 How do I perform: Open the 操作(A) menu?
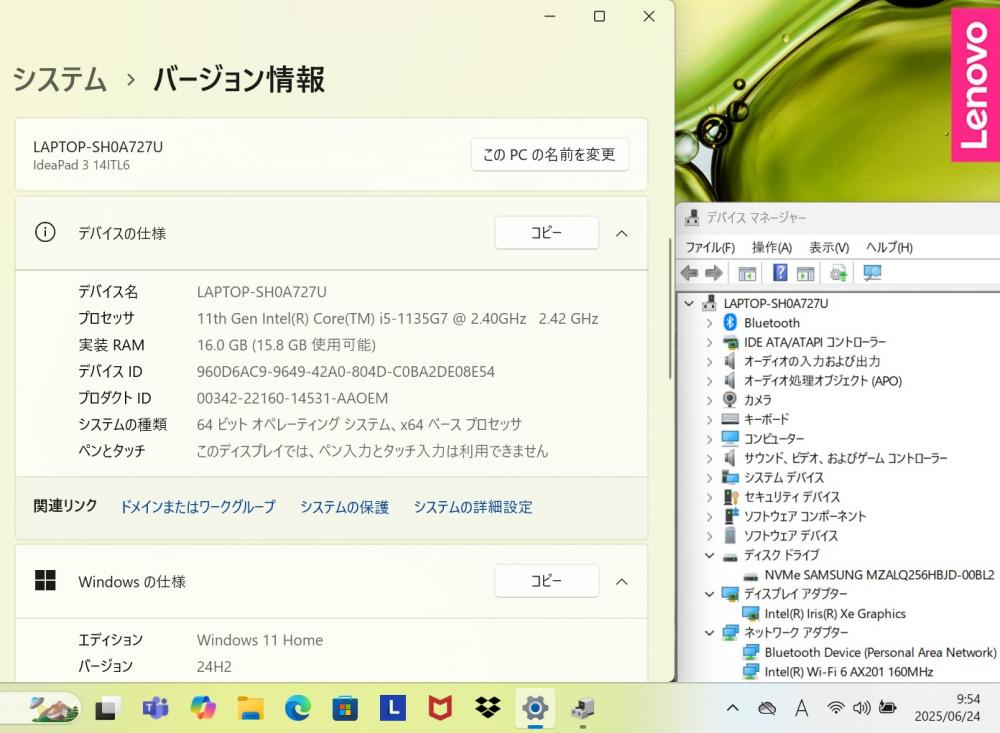pyautogui.click(x=772, y=248)
